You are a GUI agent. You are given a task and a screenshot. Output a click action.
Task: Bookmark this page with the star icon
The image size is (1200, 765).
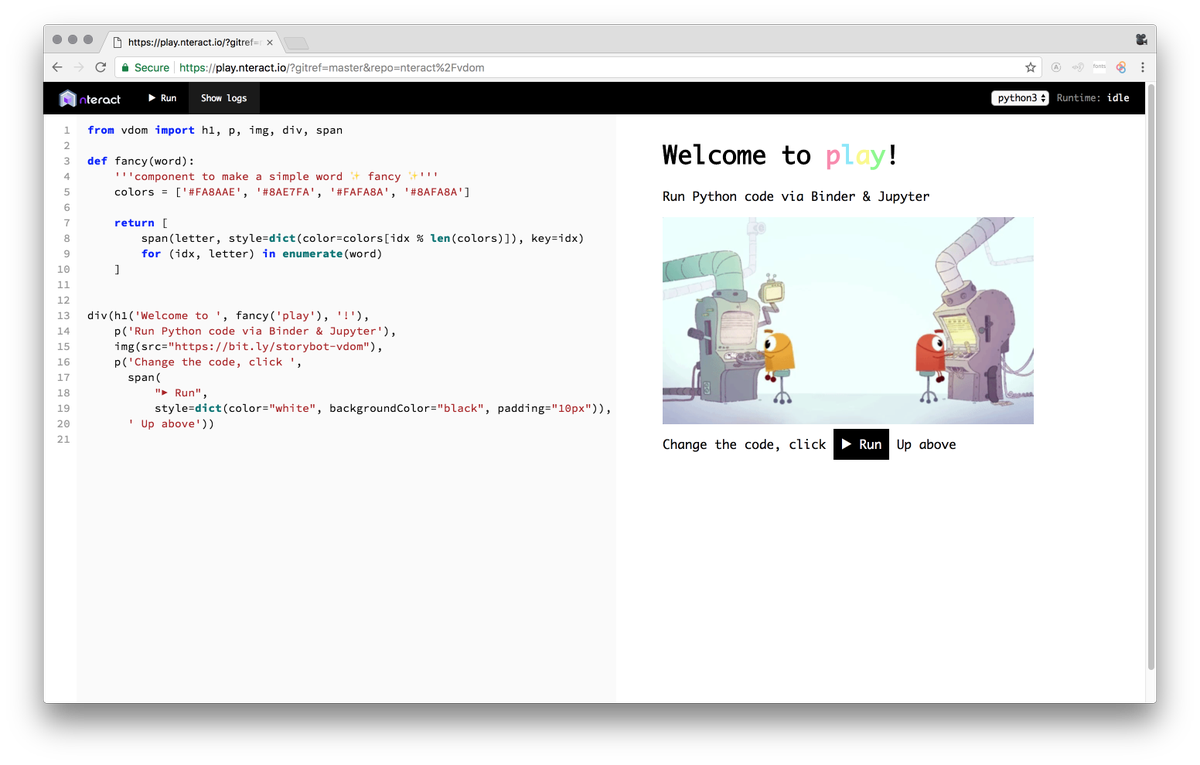(1030, 67)
